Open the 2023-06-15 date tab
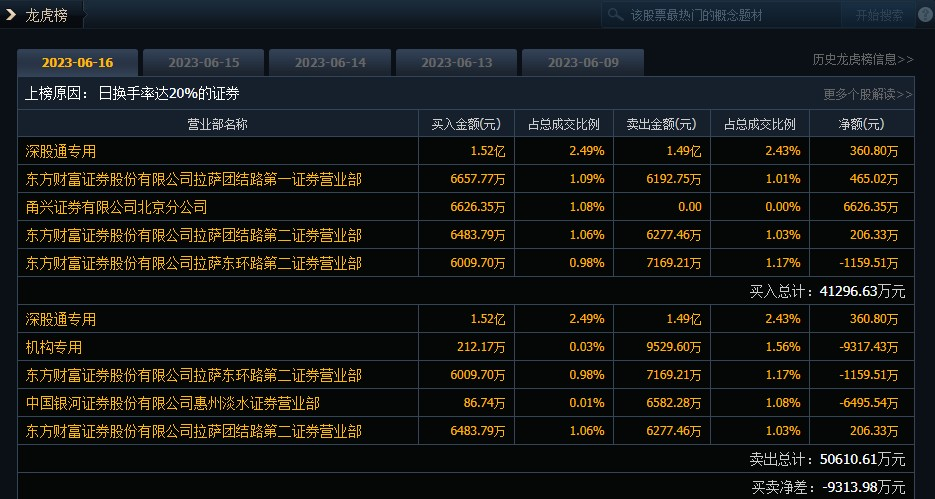This screenshot has height=499, width=935. 204,62
